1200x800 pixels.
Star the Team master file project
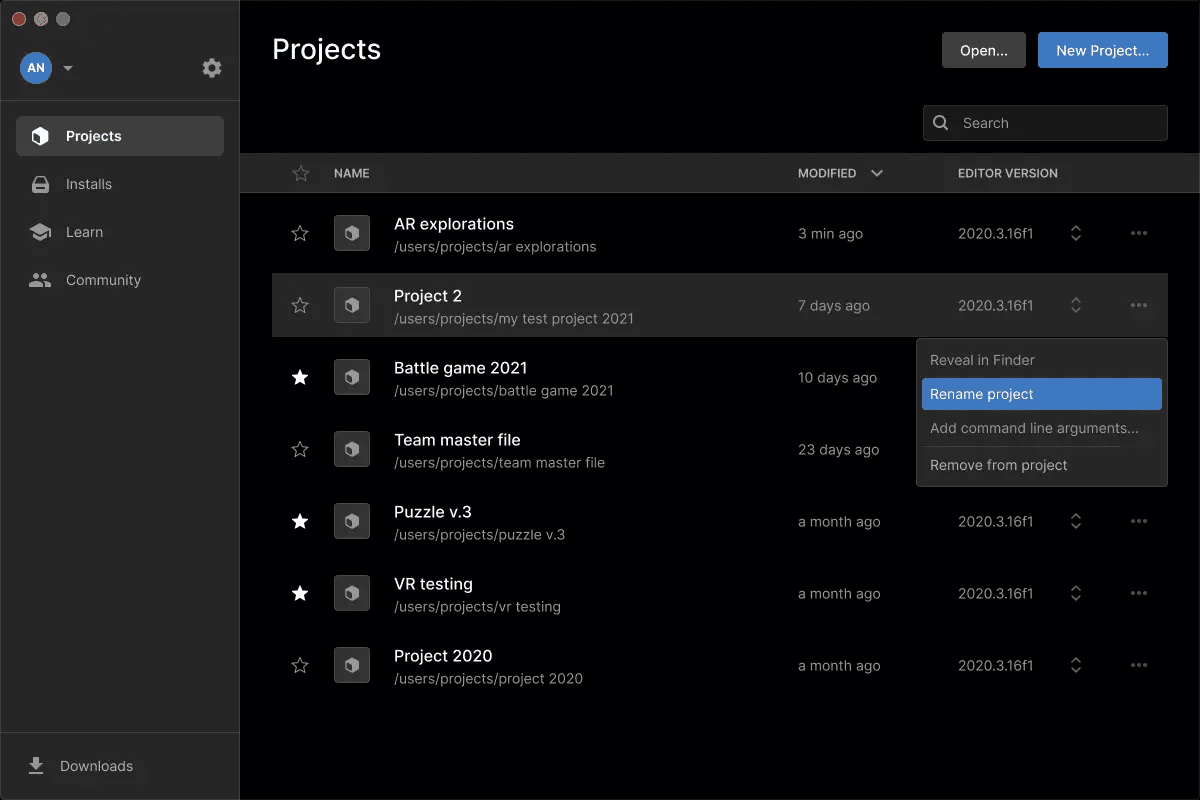[x=300, y=449]
